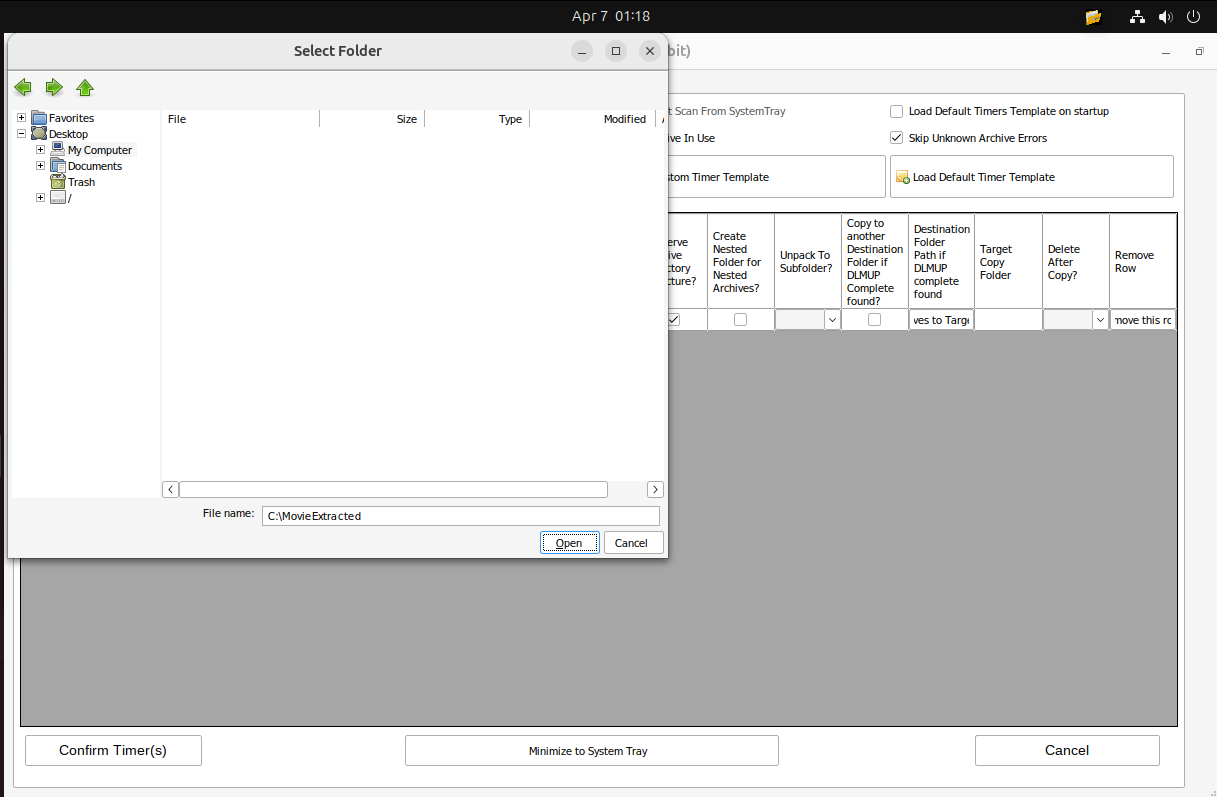The image size is (1217, 797).
Task: Click the Documents folder in the tree
Action: tap(94, 166)
